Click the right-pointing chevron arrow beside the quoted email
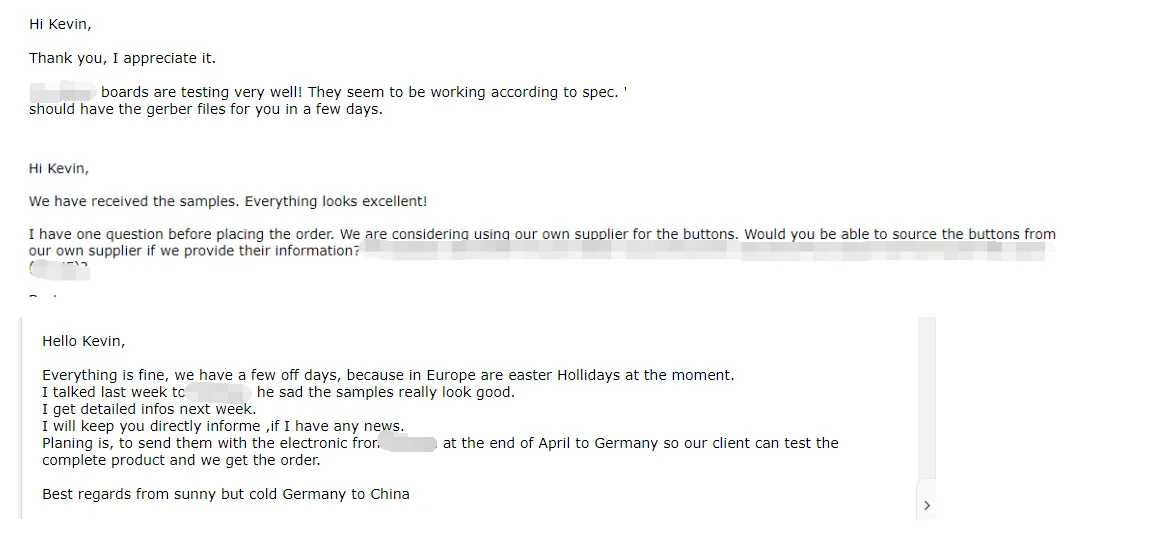Viewport: 1150px width, 555px height. [x=926, y=505]
